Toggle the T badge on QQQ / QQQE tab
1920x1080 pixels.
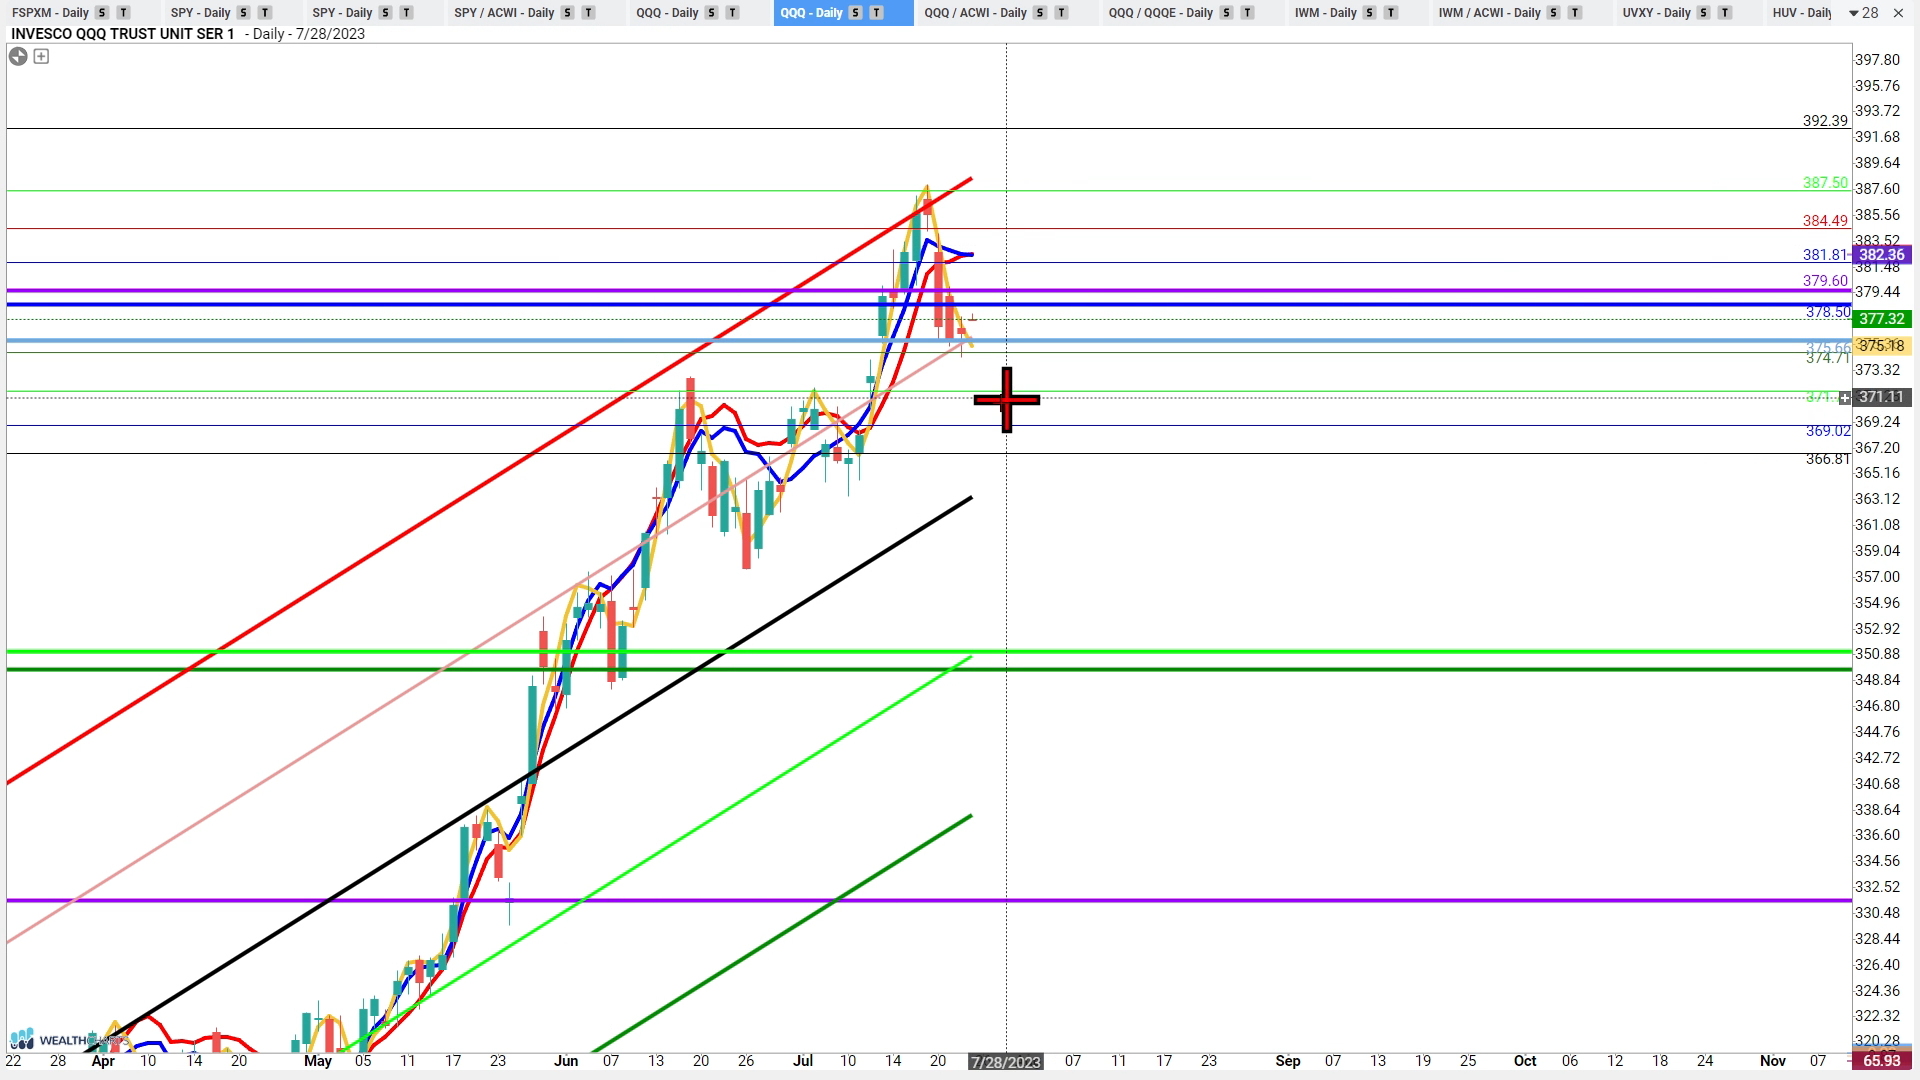coord(1247,13)
